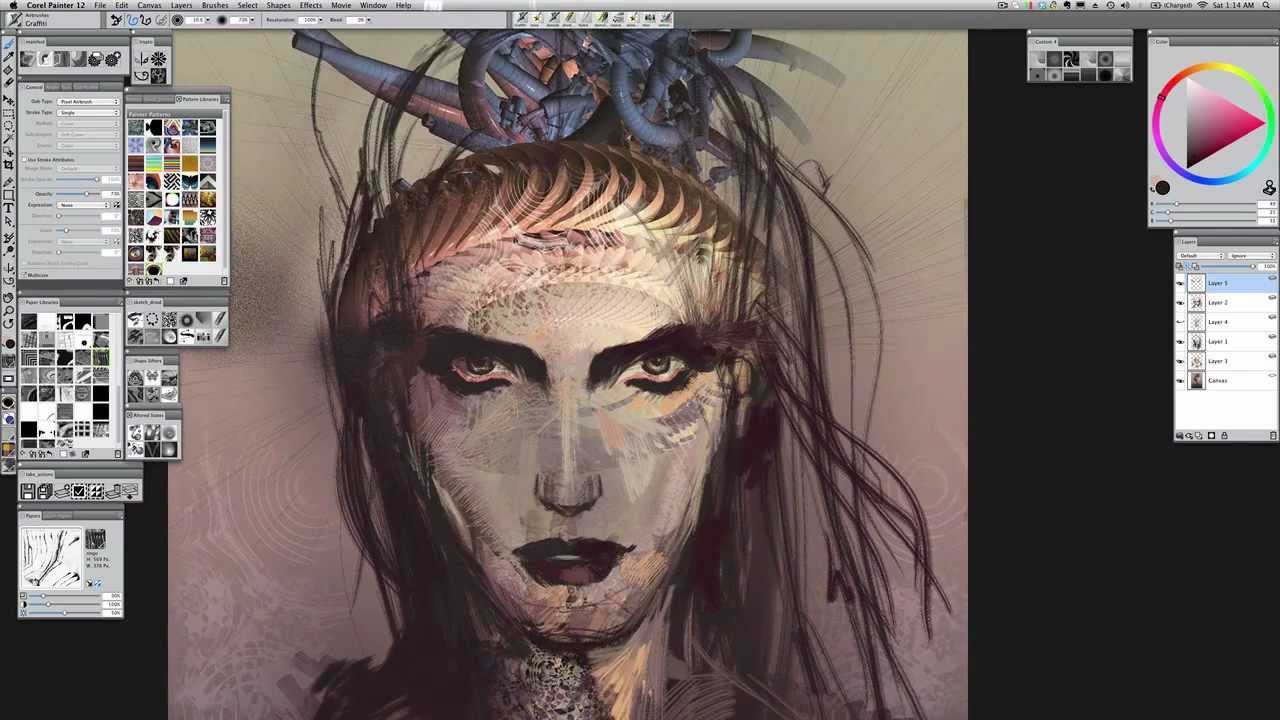Select Layer 2 in Layers panel

[x=1226, y=302]
